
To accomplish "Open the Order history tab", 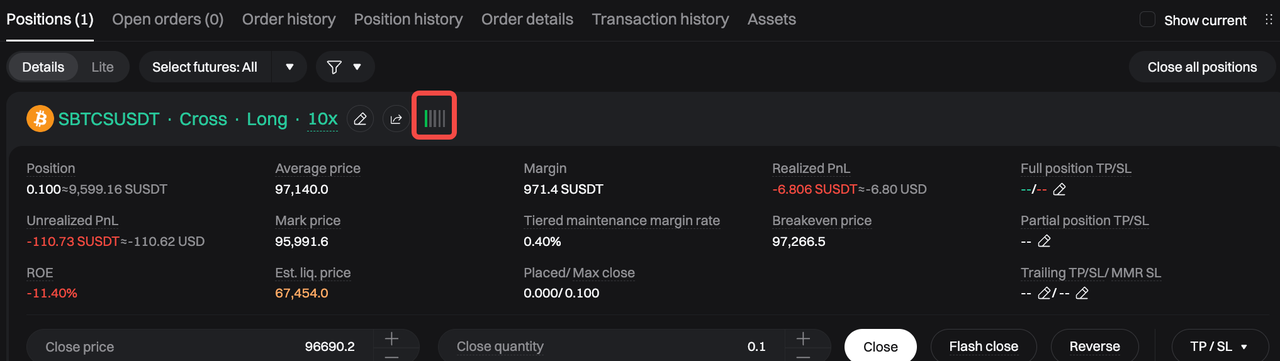I will coord(289,19).
